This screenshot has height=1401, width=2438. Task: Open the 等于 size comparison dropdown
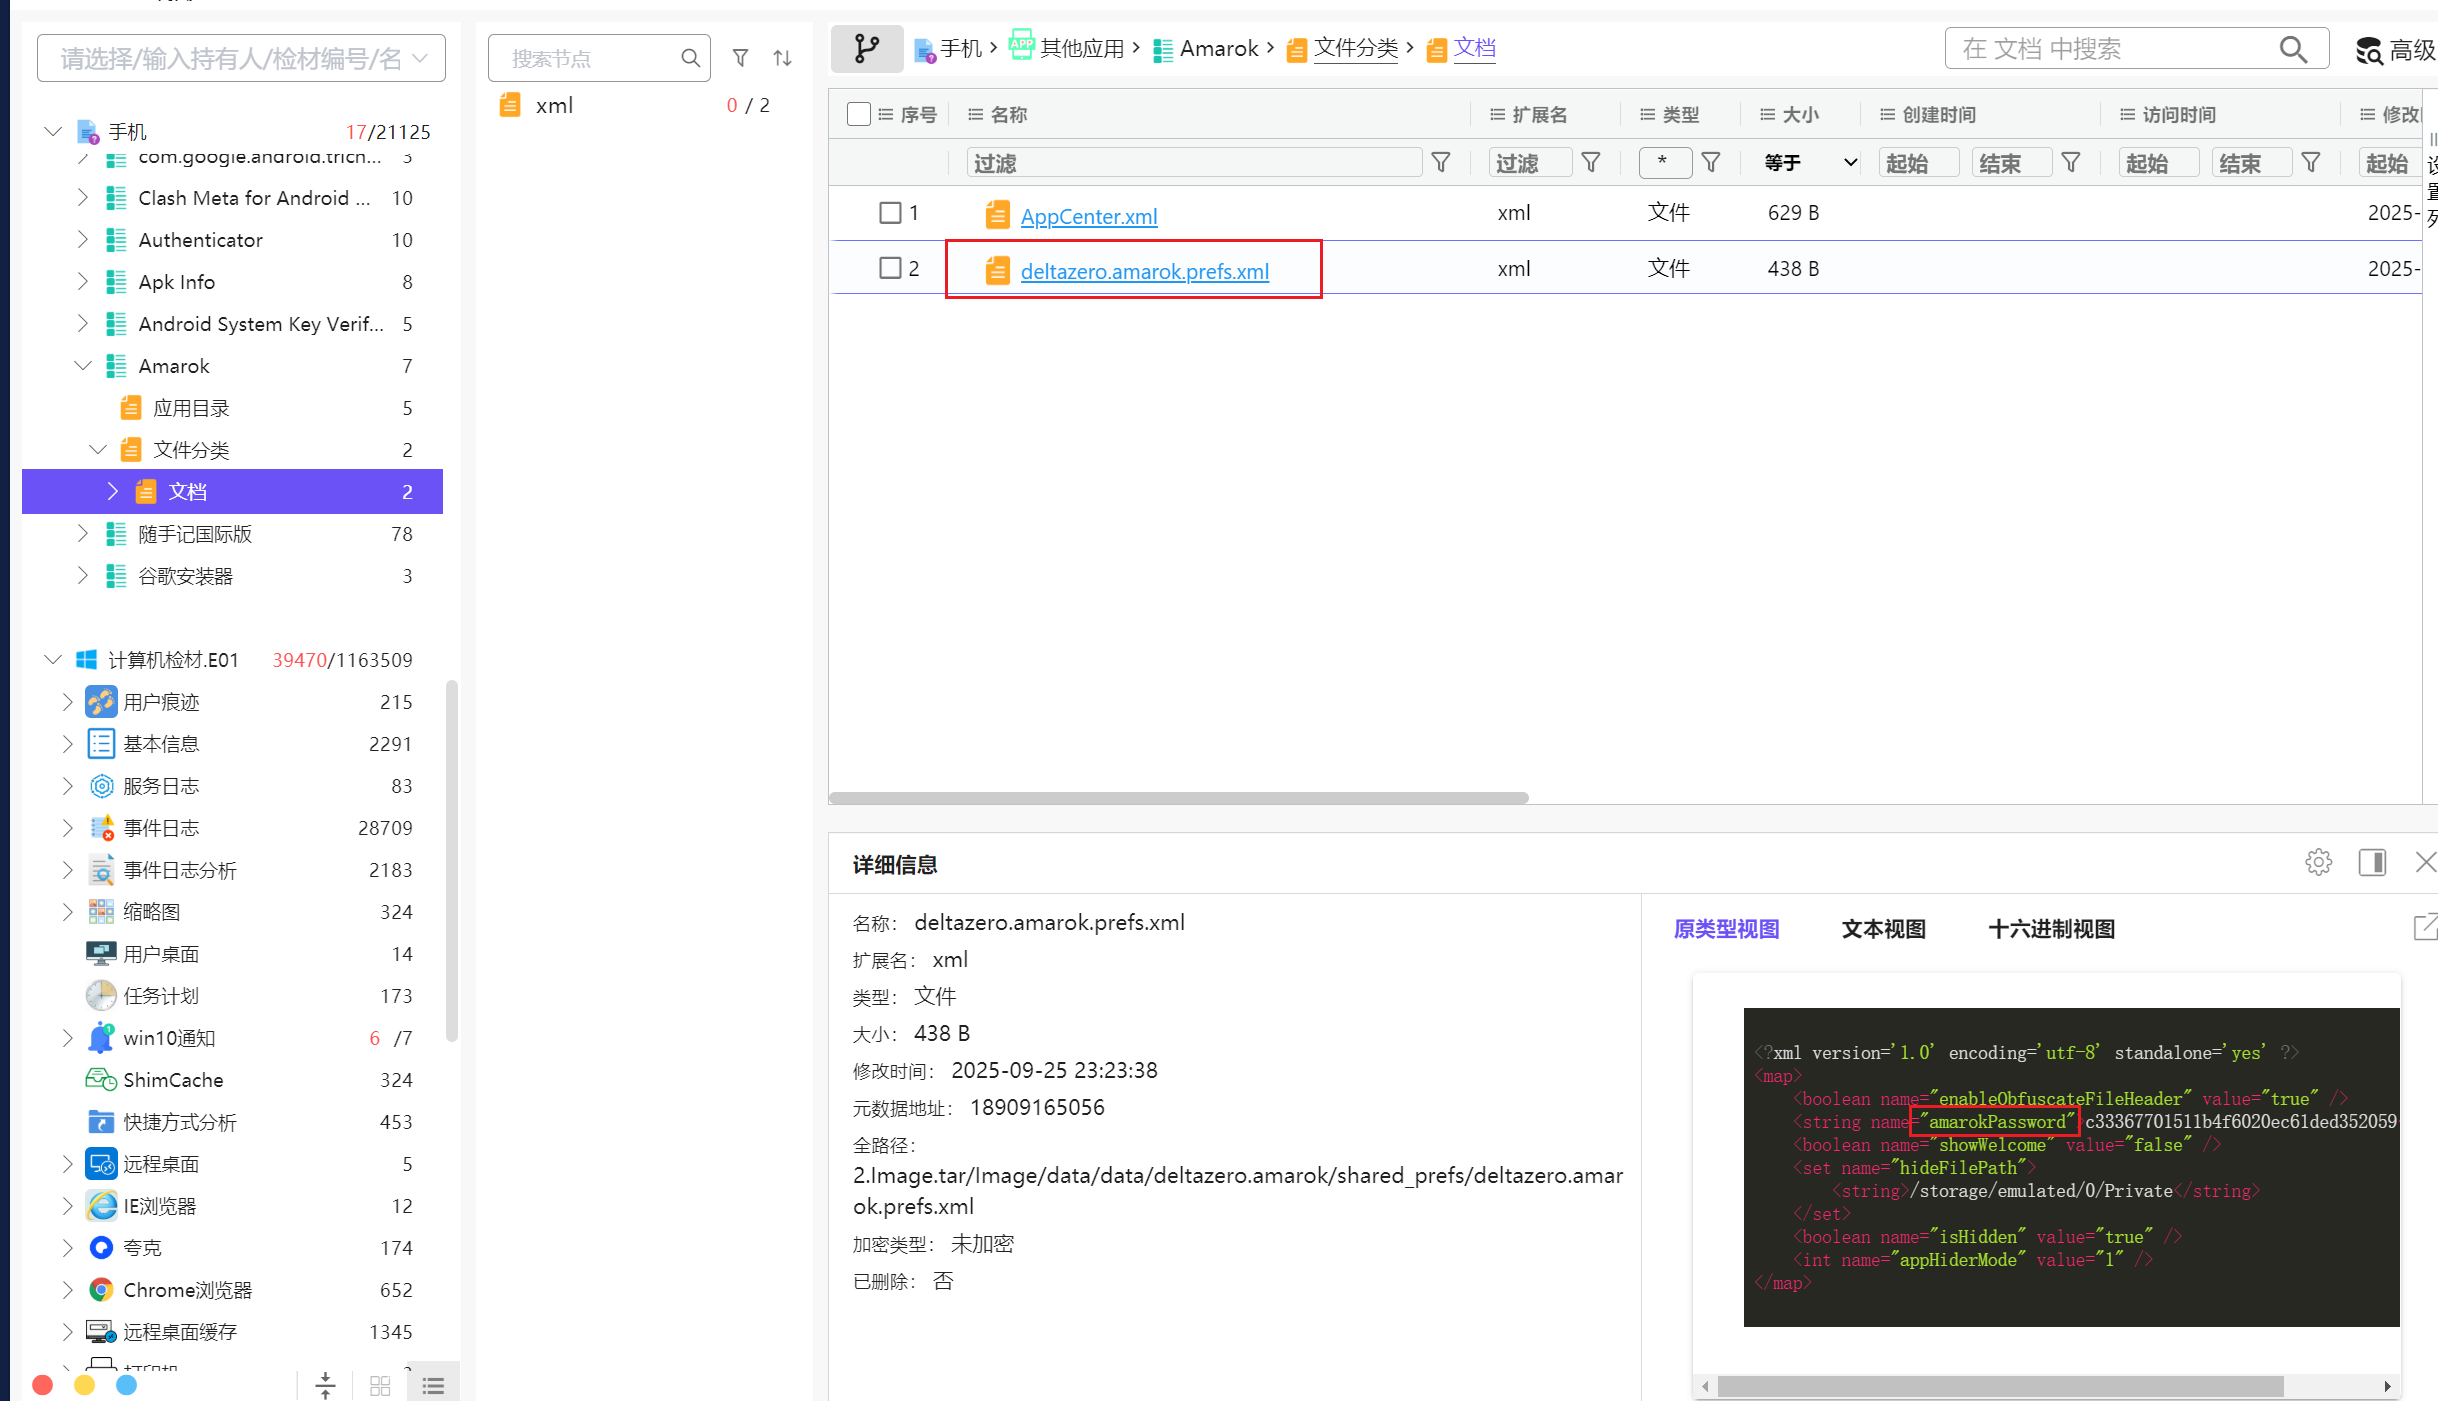(x=1810, y=162)
